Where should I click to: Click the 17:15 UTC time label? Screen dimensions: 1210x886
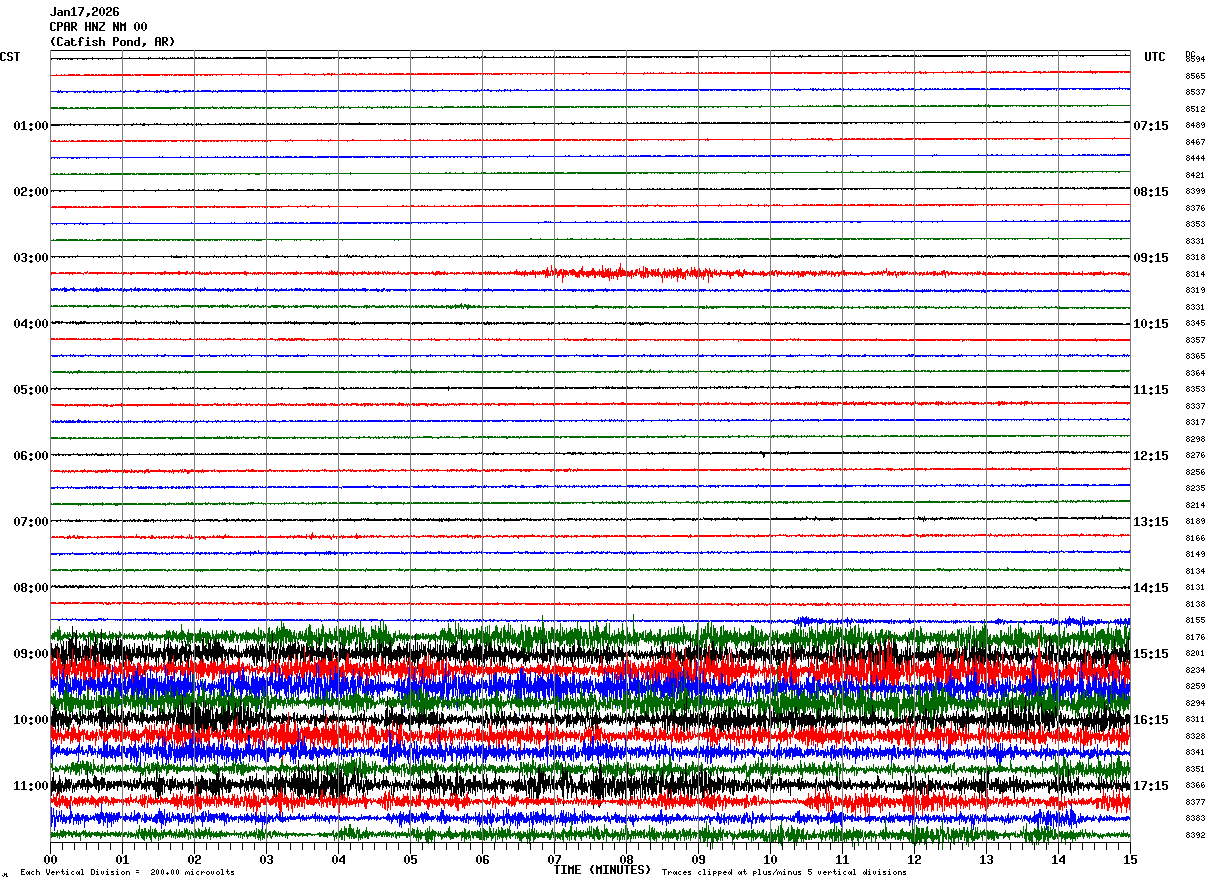[1151, 786]
